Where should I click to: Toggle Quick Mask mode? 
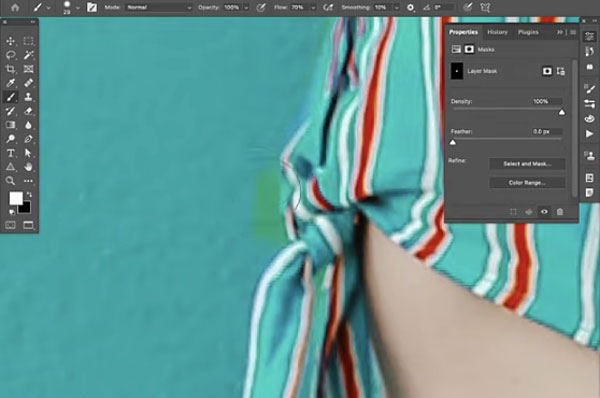tap(10, 225)
